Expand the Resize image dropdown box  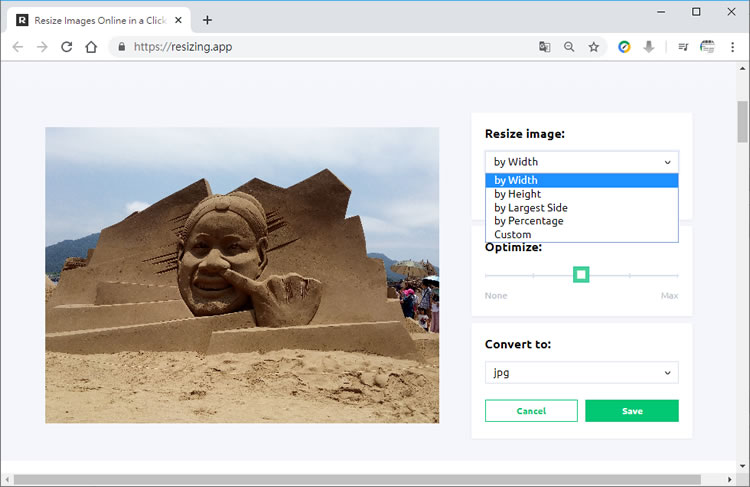click(x=581, y=162)
